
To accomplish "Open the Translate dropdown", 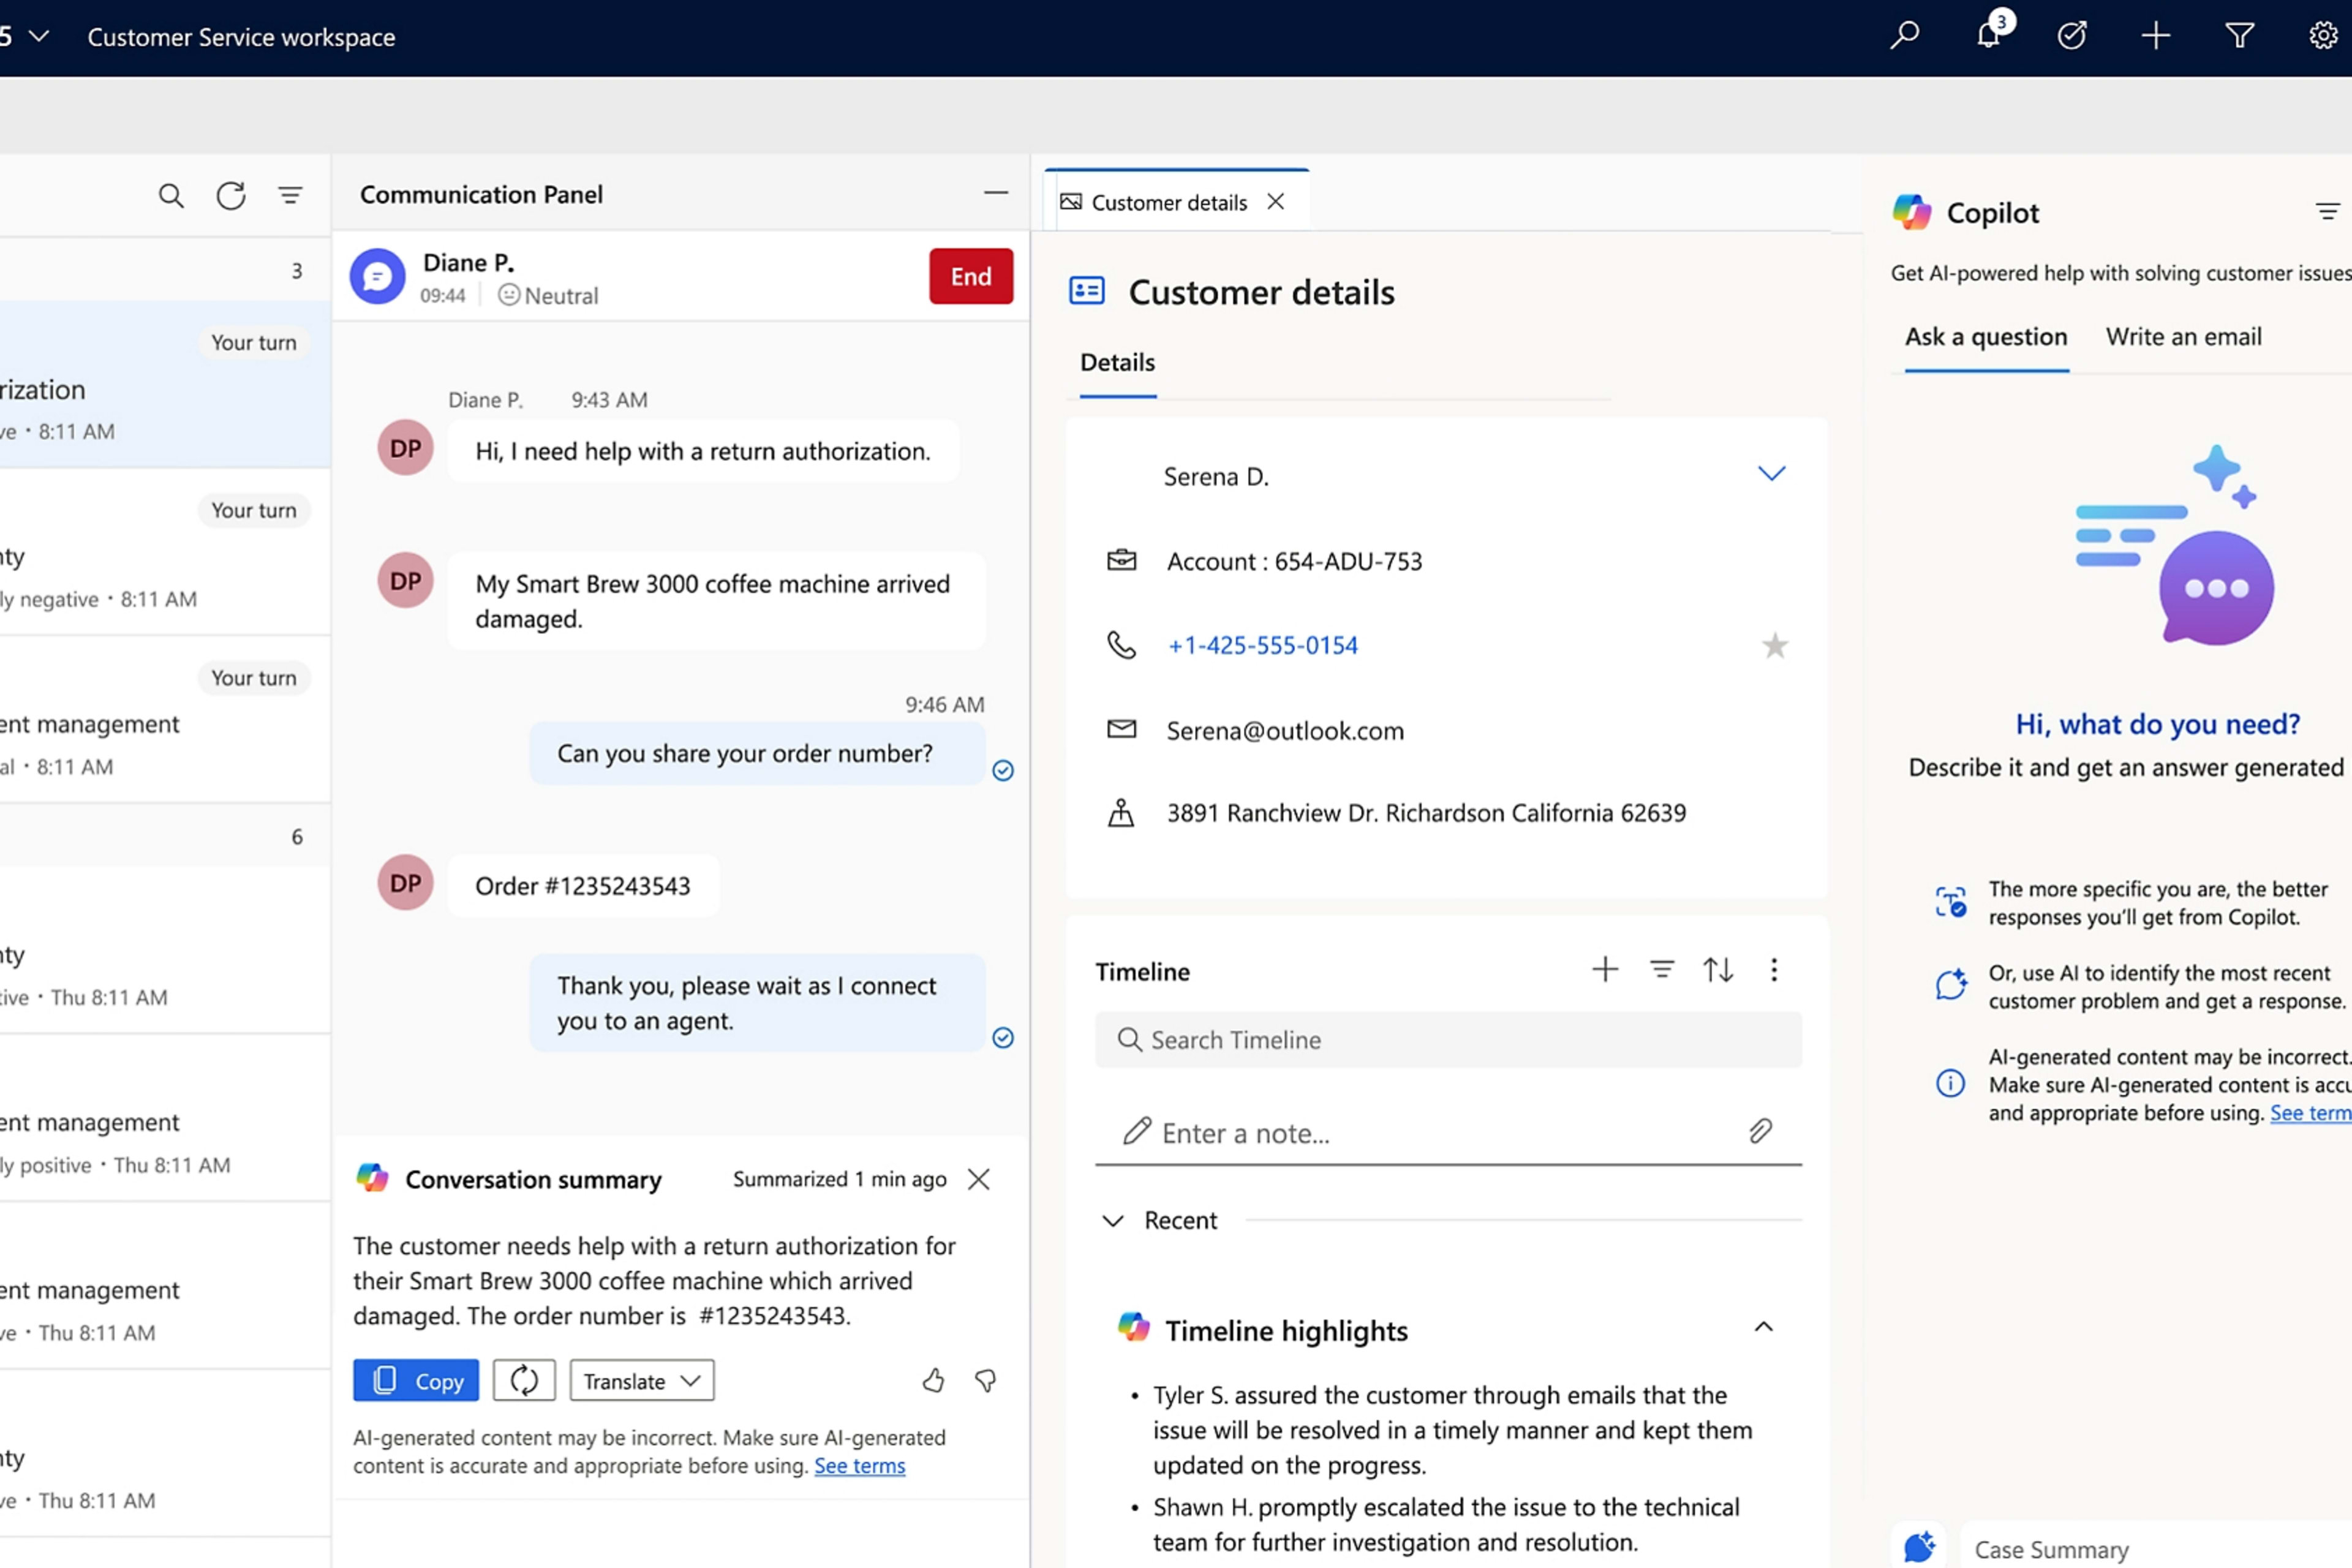I will pos(642,1381).
